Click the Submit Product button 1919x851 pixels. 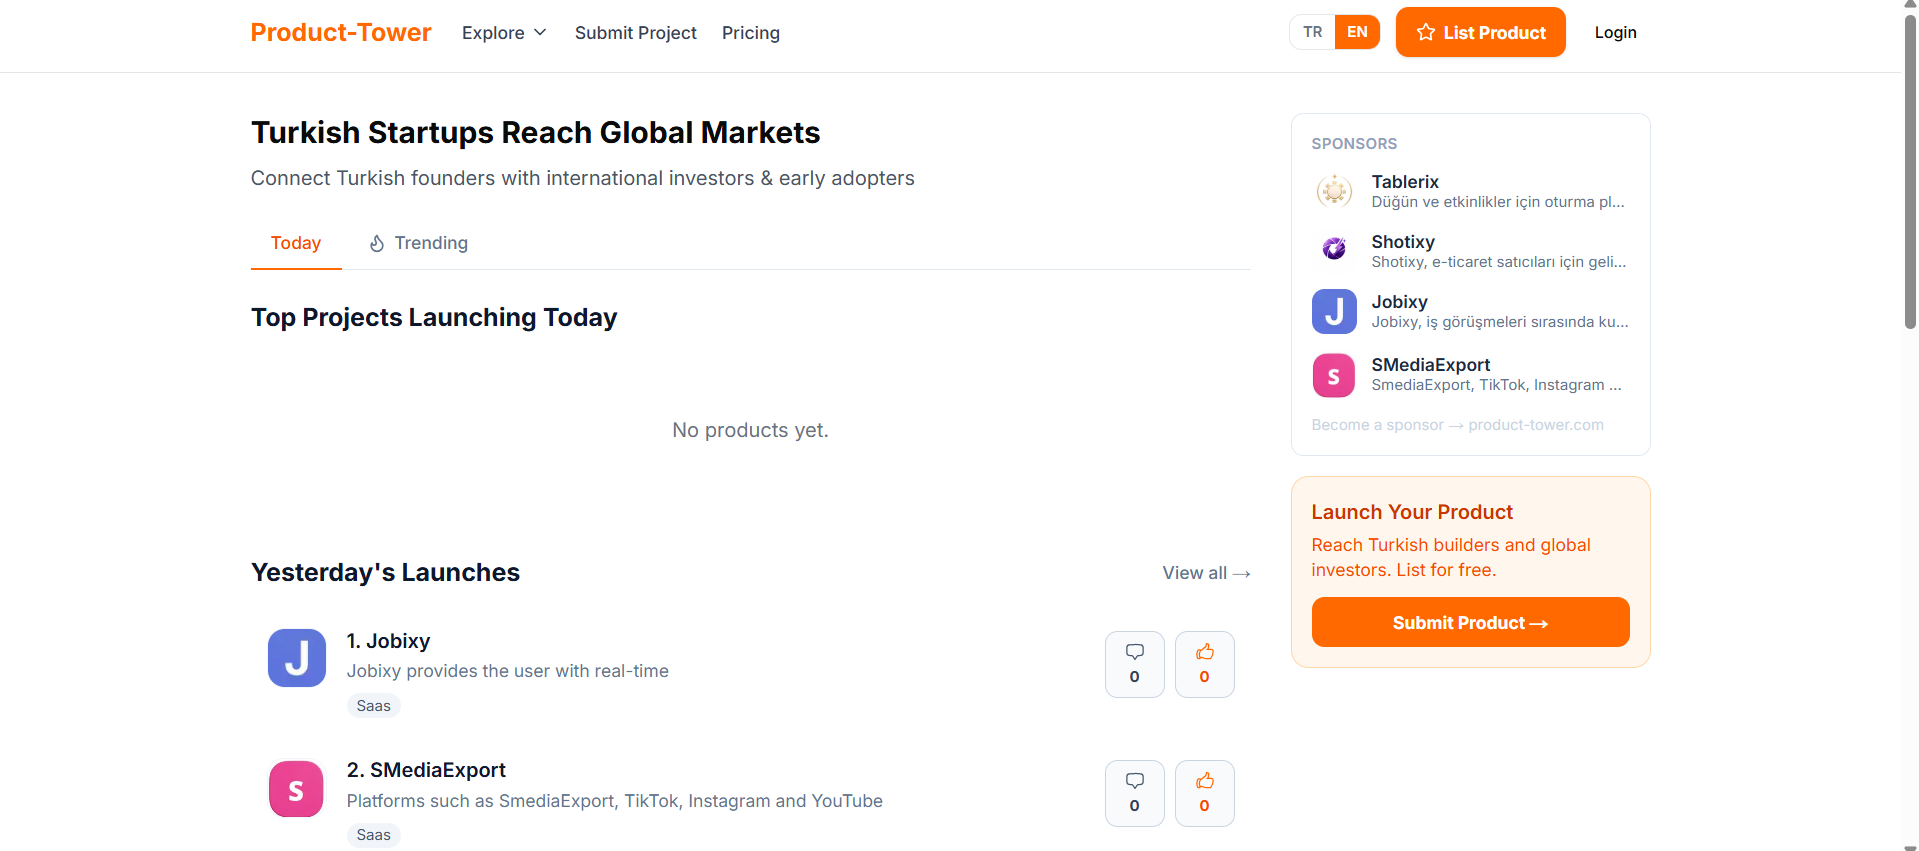(1470, 623)
